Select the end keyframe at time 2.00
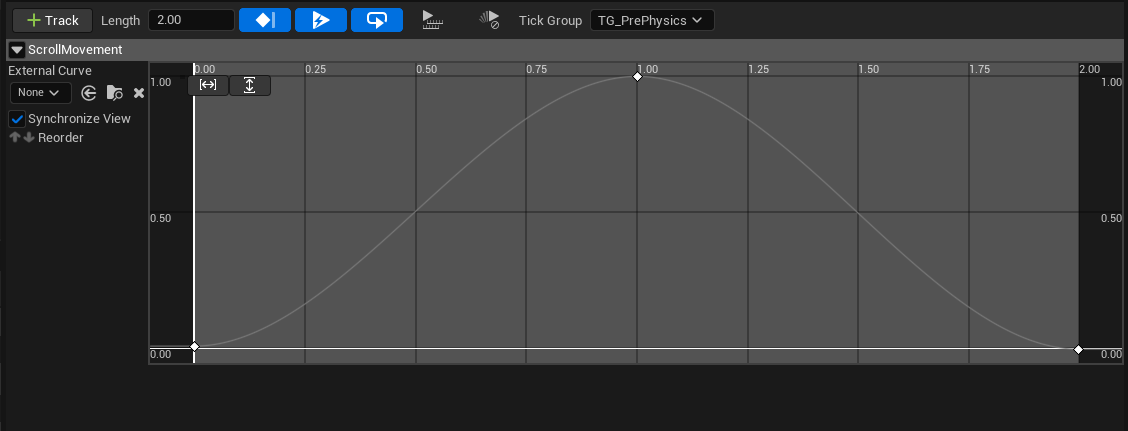The image size is (1128, 431). pyautogui.click(x=1078, y=349)
